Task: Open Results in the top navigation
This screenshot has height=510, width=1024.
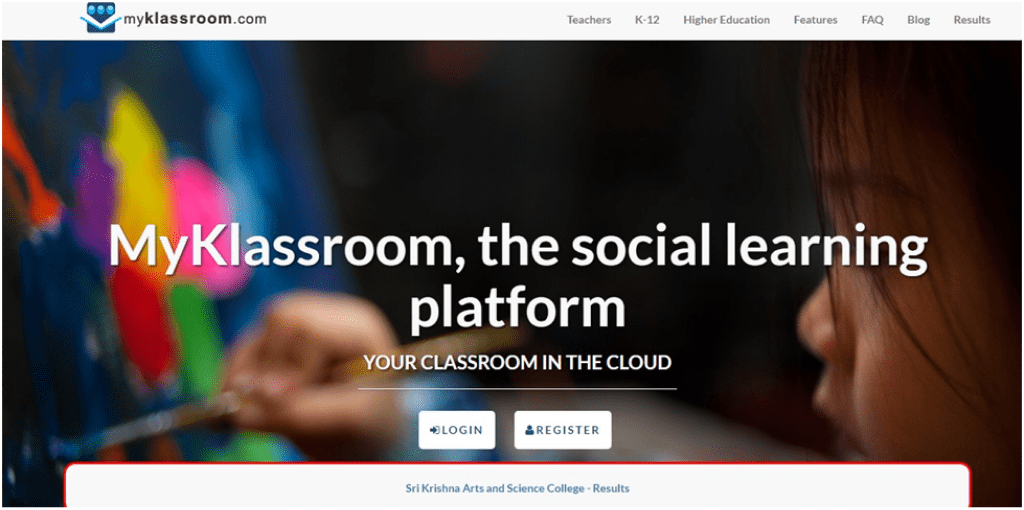Action: click(x=972, y=20)
